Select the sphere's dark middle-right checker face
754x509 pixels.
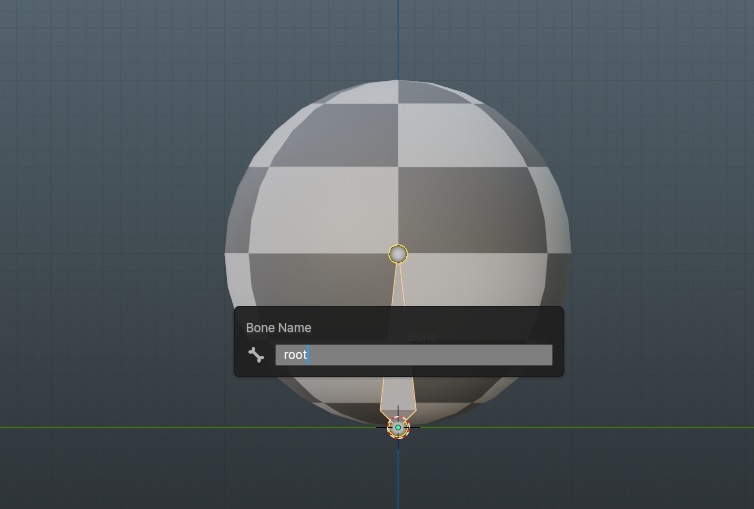pyautogui.click(x=470, y=208)
